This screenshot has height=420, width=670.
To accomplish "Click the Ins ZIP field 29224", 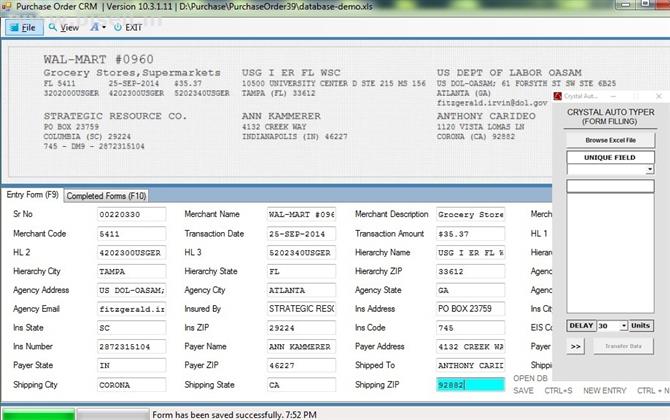I will [301, 328].
